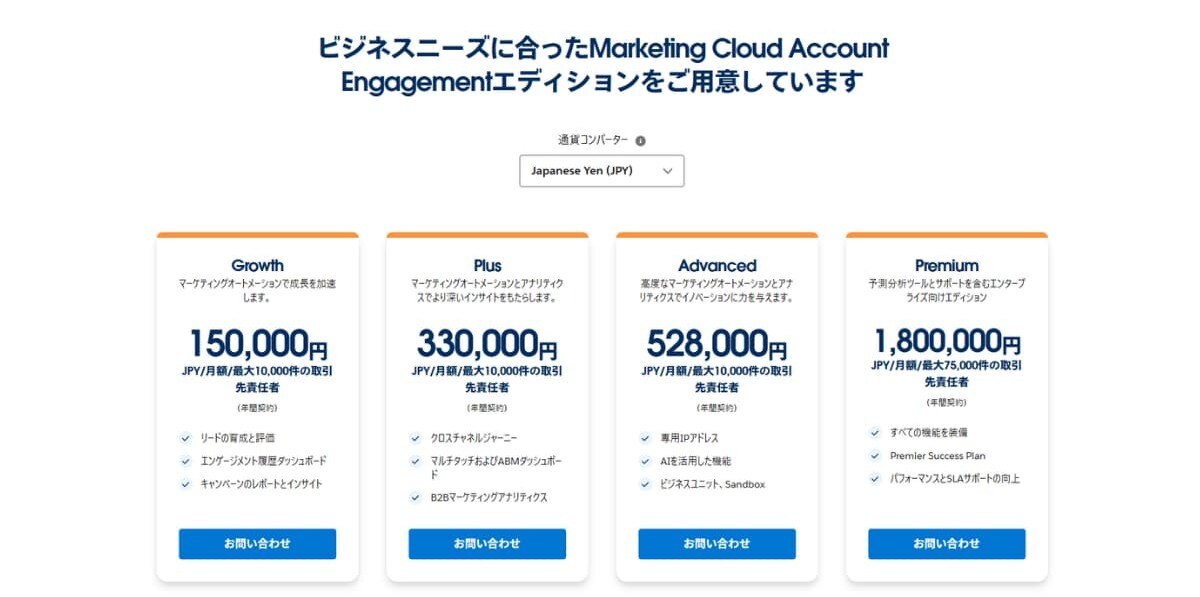Click the checkmark beside AIを活用した機能
This screenshot has width=1200, height=597.
tap(645, 461)
